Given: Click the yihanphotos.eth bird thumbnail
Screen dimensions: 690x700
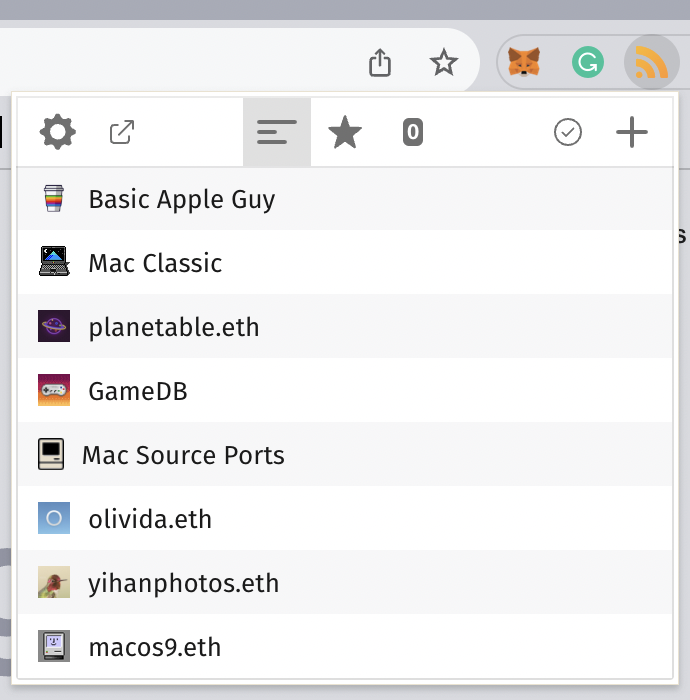Looking at the screenshot, I should (54, 583).
